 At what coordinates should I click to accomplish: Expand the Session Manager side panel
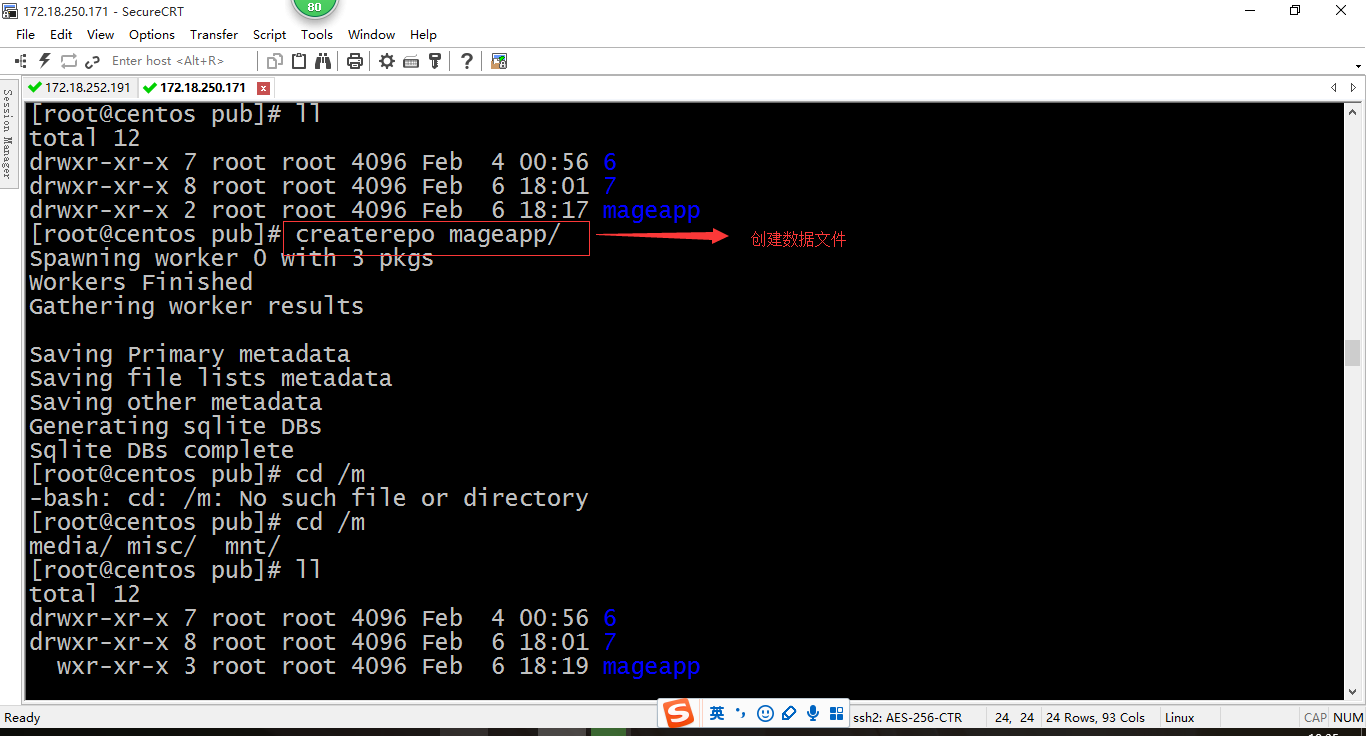click(x=7, y=133)
